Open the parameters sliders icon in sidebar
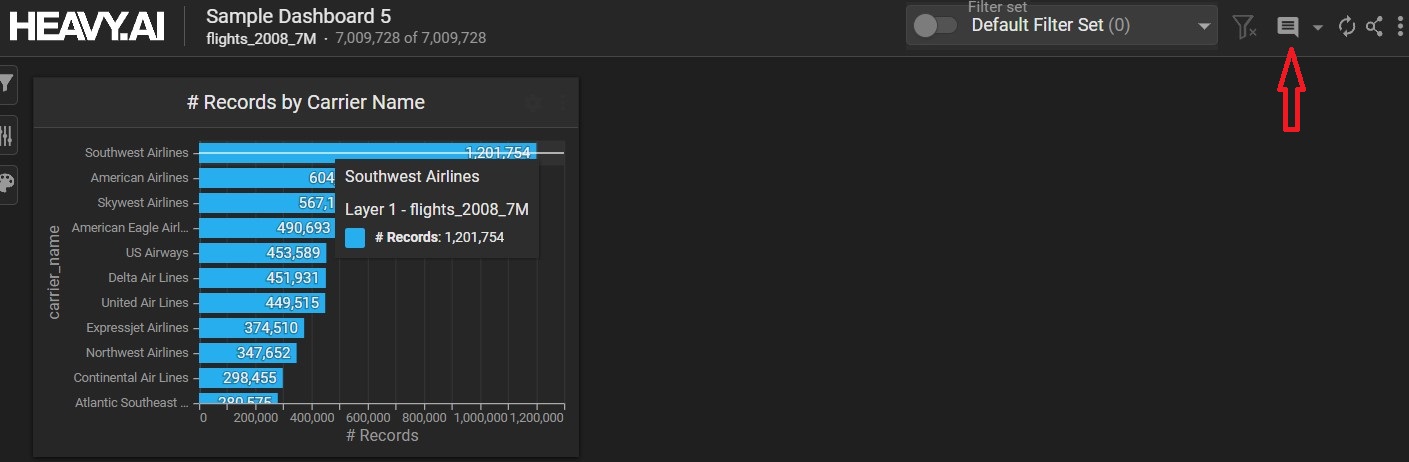Image resolution: width=1409 pixels, height=462 pixels. [x=6, y=135]
